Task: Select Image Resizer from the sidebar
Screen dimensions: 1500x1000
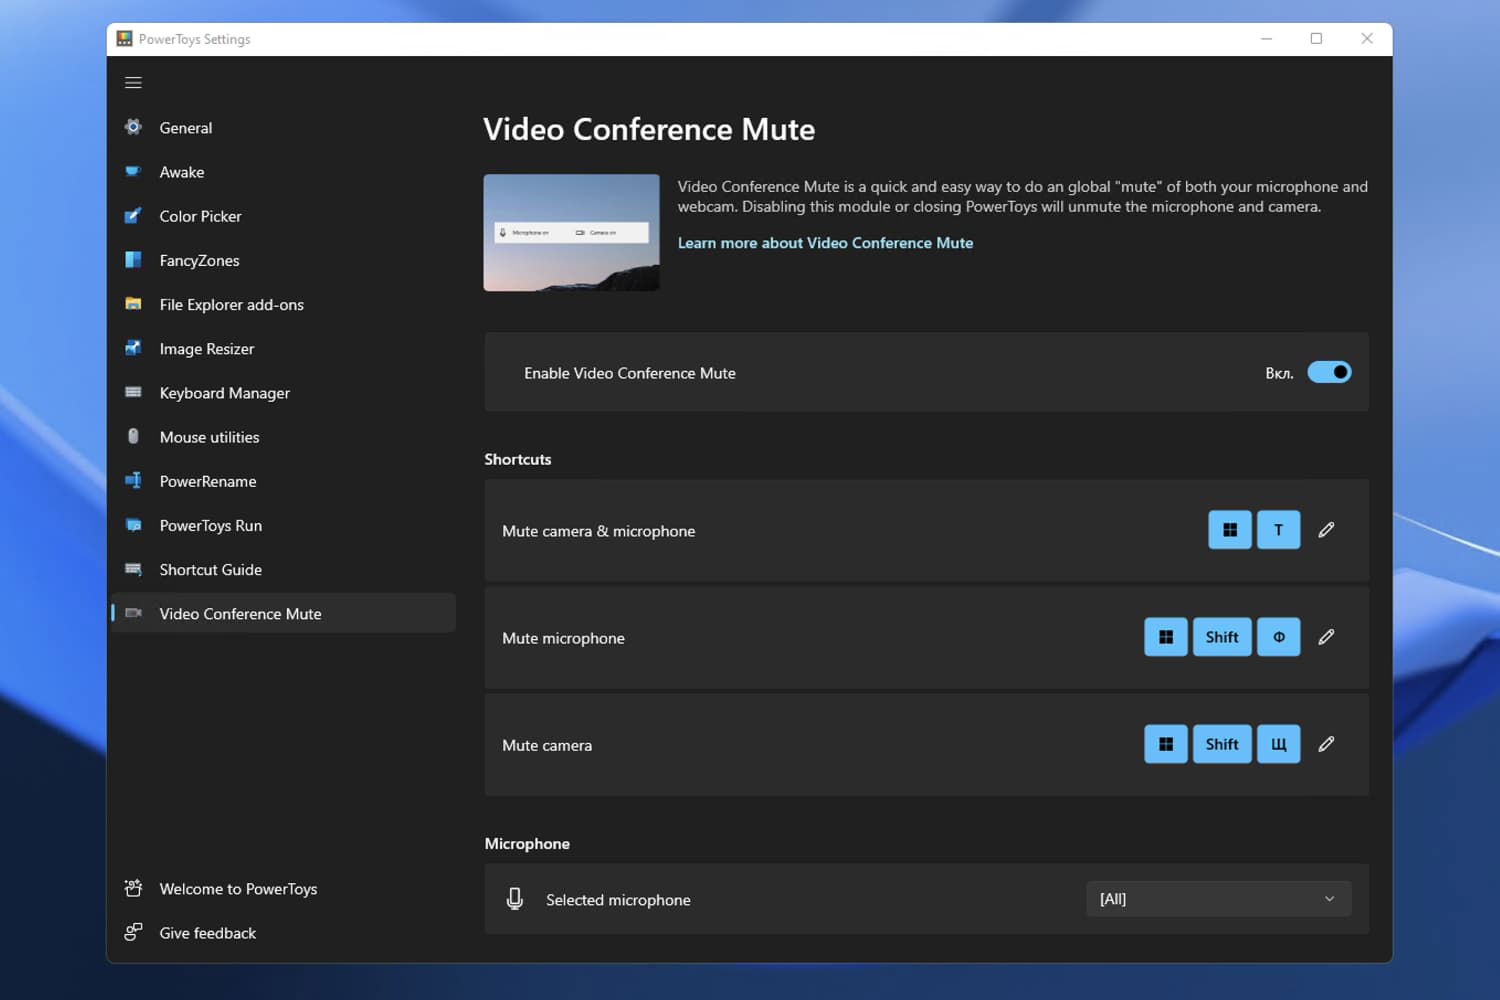Action: click(x=206, y=349)
